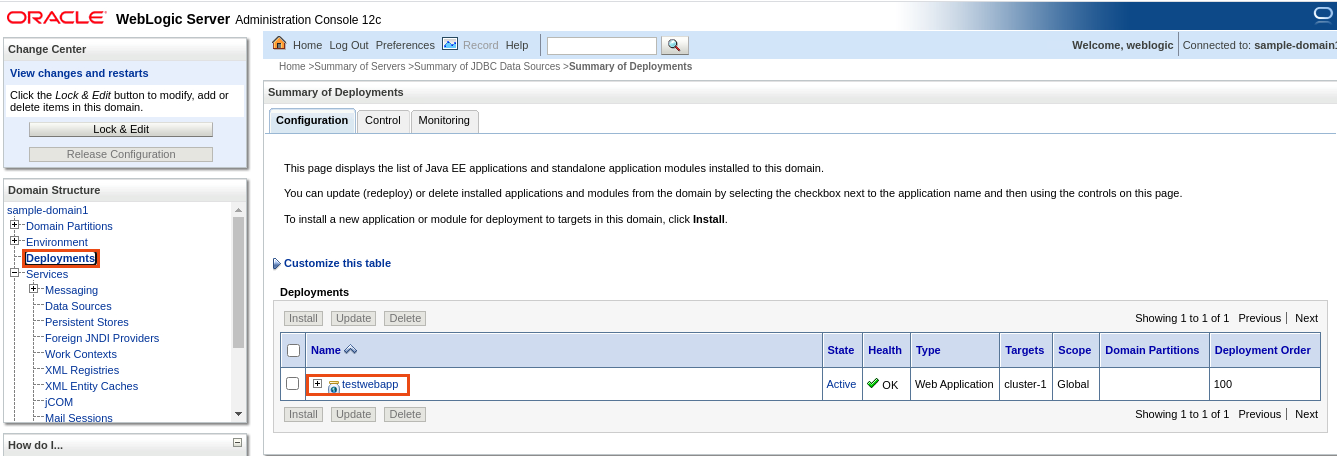Click the Home house icon in toolbar

(279, 43)
